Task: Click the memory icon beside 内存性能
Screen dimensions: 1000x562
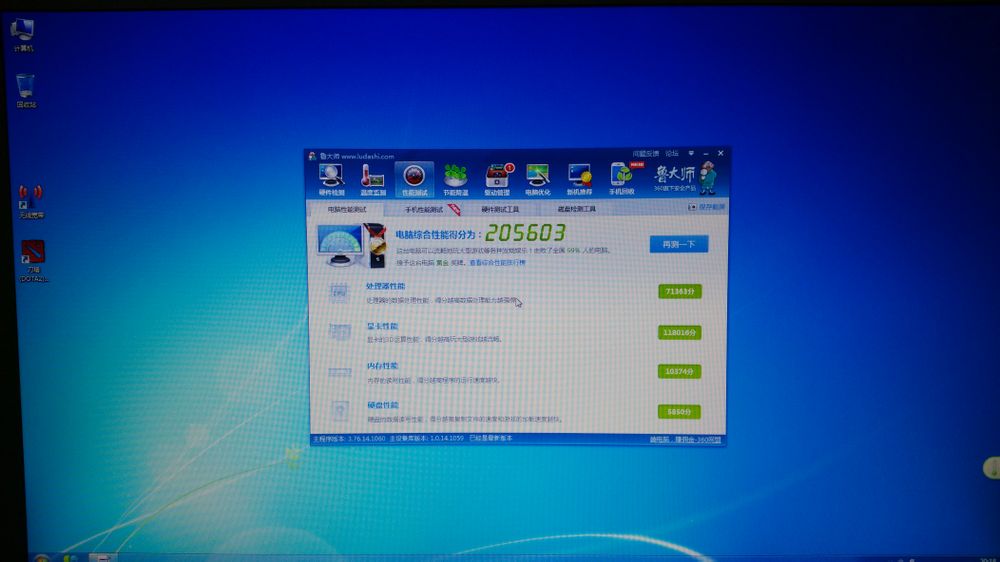Action: point(339,371)
